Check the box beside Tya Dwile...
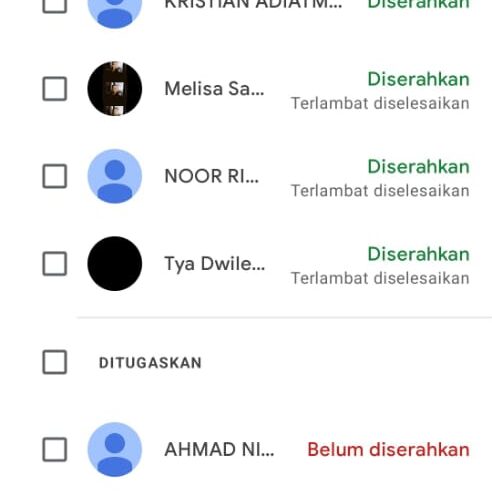492x500 pixels. click(55, 264)
